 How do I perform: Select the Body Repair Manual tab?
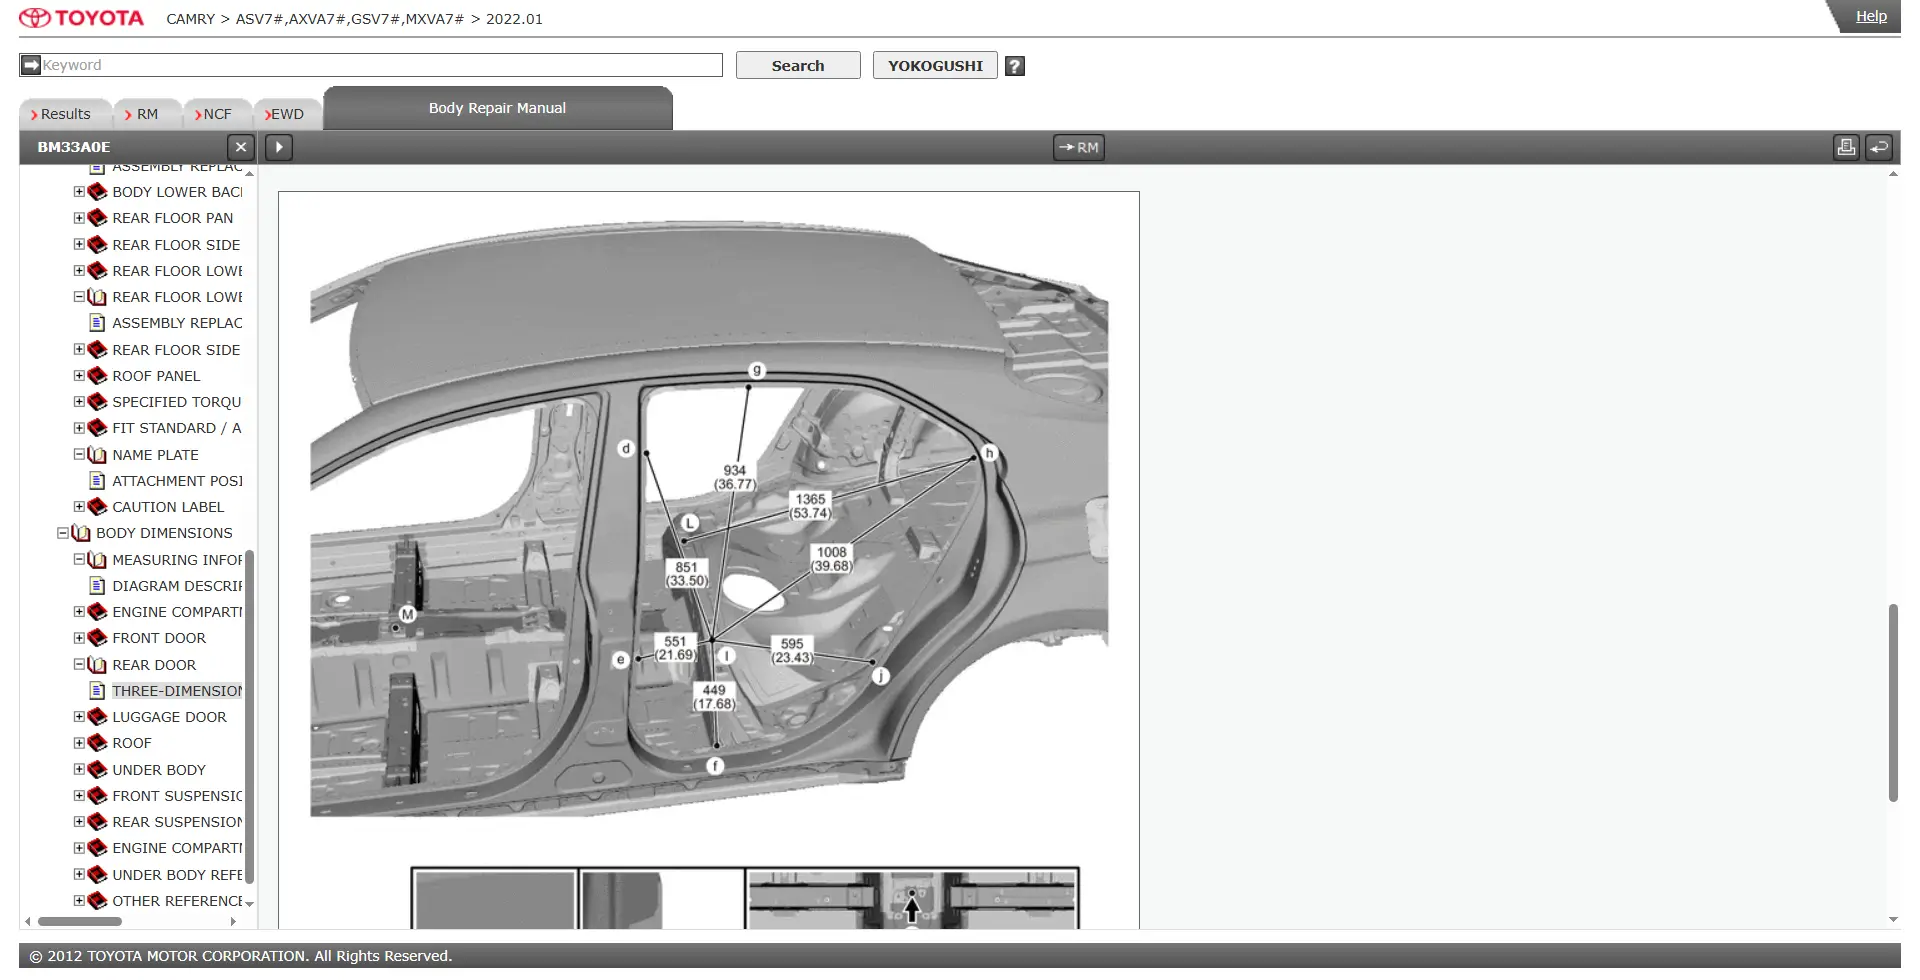pos(497,108)
